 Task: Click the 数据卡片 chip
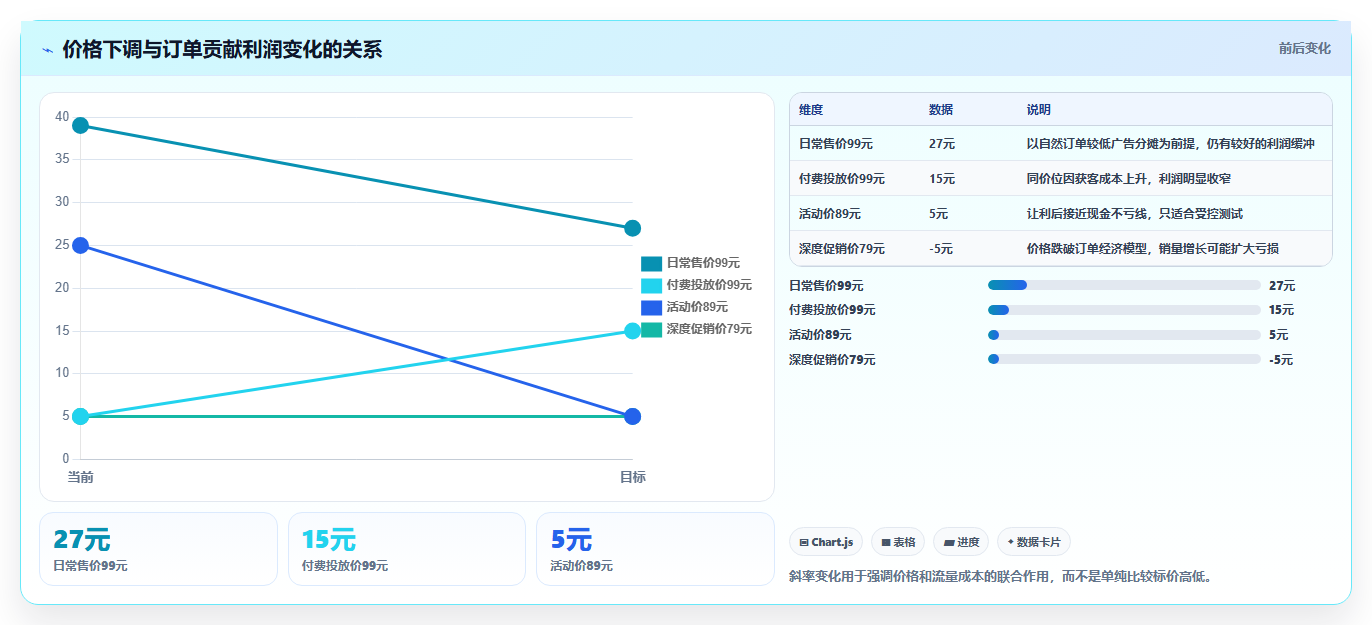(x=1034, y=542)
